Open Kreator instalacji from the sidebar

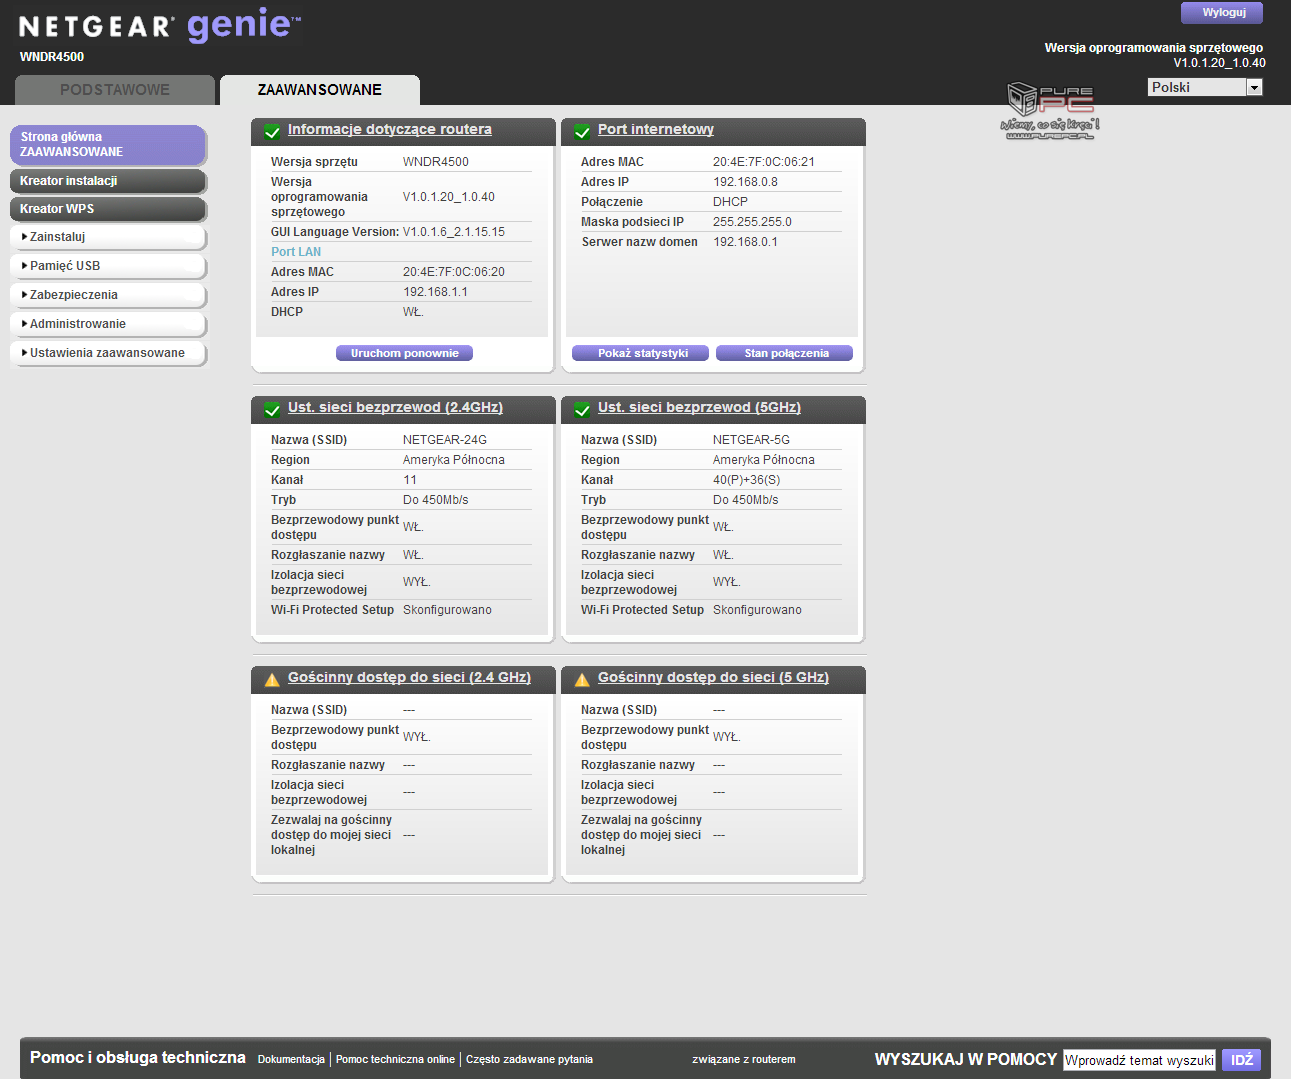click(108, 181)
